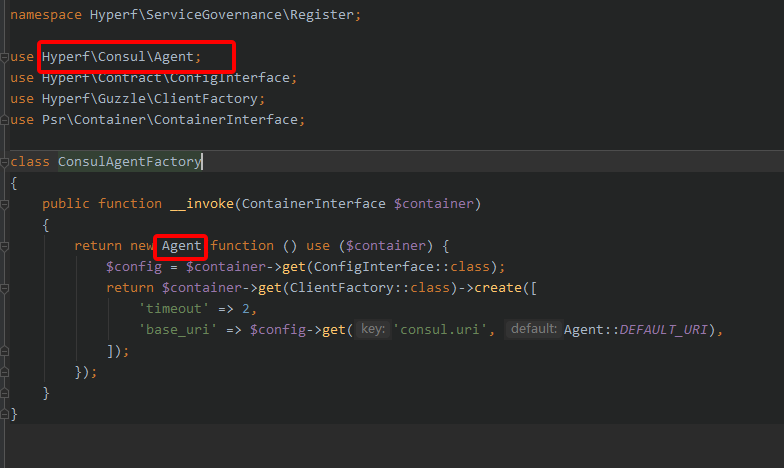
Task: Click the 'consul.uri' string
Action: point(440,330)
